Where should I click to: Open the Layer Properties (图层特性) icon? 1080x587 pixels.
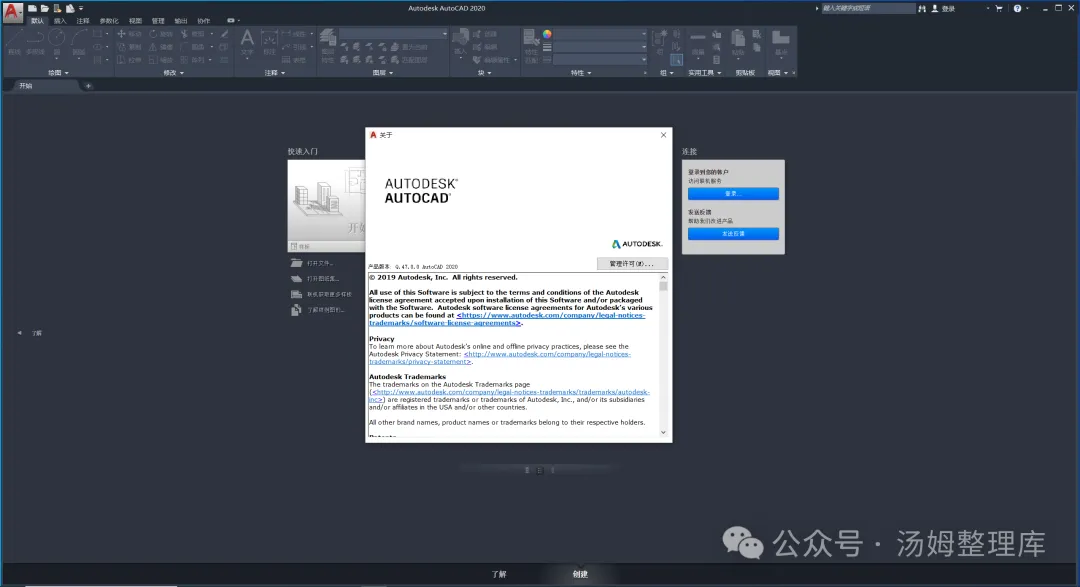[328, 45]
